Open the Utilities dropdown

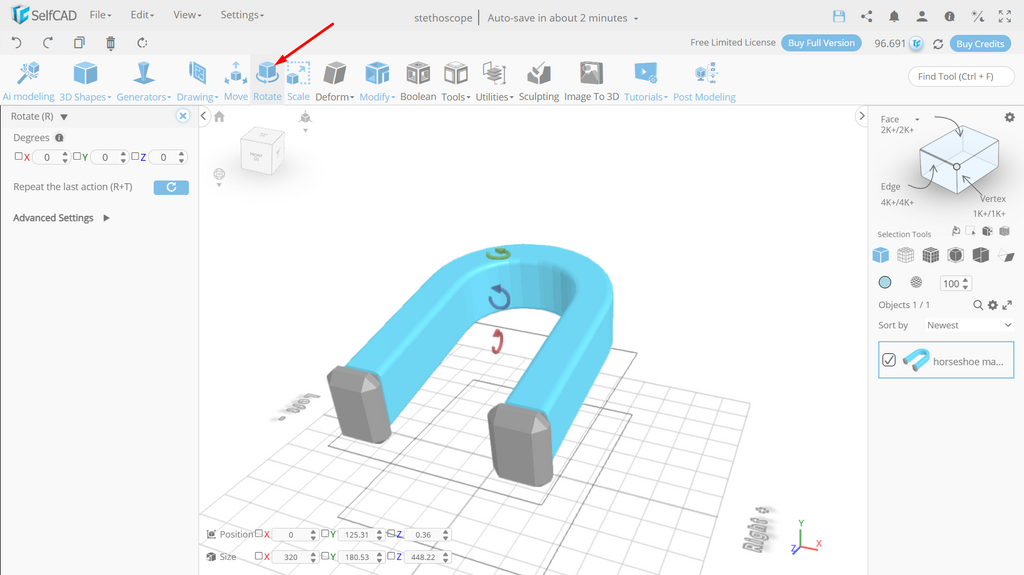point(494,81)
